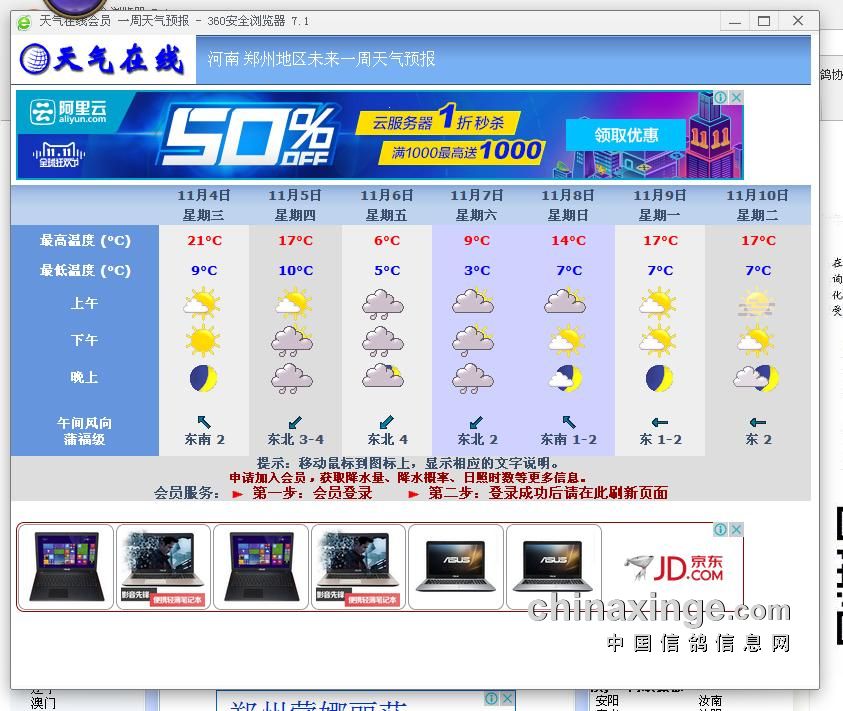Click the Nov 9 east wind arrow
The width and height of the screenshot is (843, 711).
(660, 422)
